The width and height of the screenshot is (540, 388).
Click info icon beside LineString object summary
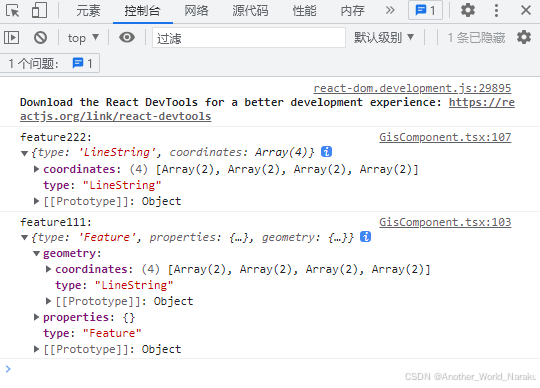(326, 151)
